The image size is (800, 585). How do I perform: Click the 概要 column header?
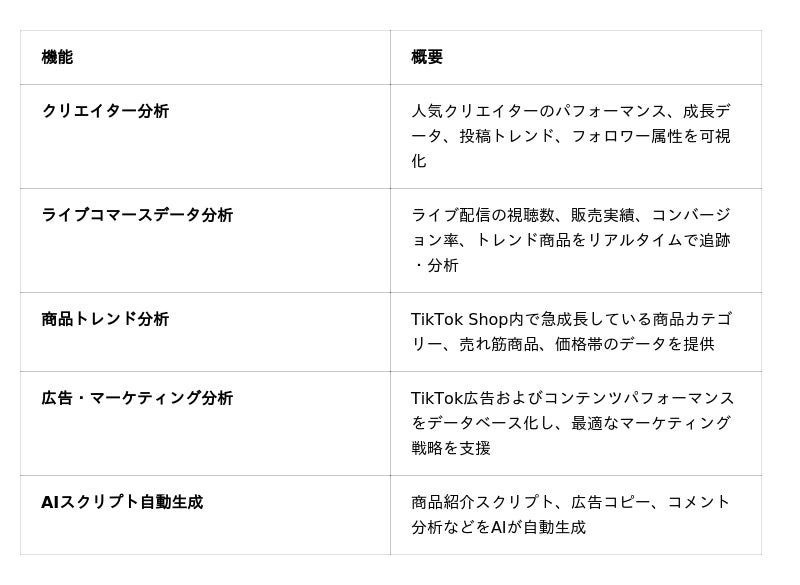427,57
